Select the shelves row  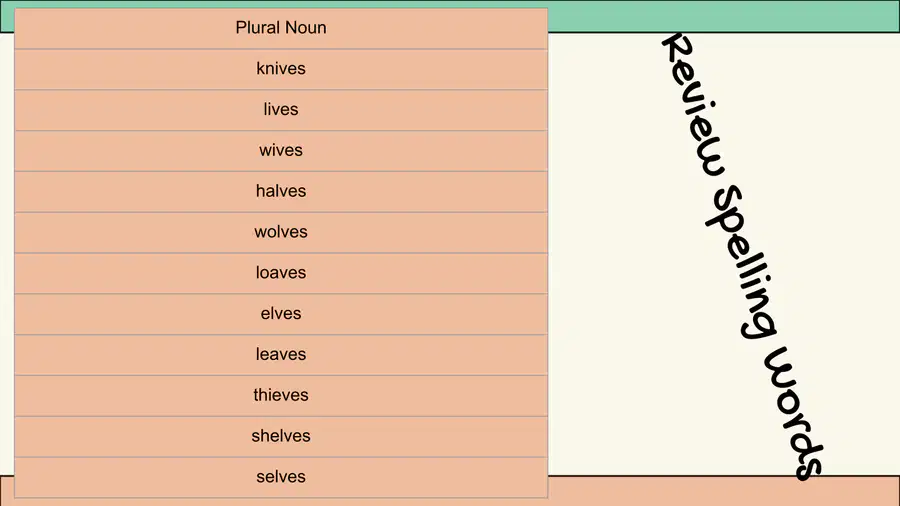pos(281,436)
